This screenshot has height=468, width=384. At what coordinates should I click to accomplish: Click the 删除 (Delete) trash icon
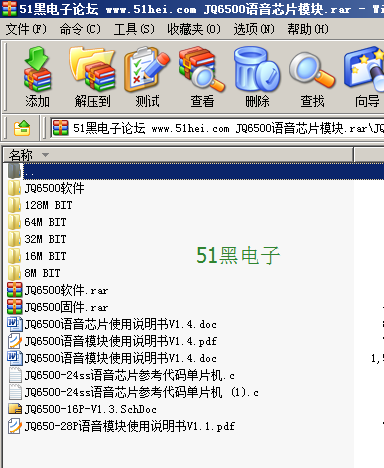257,77
